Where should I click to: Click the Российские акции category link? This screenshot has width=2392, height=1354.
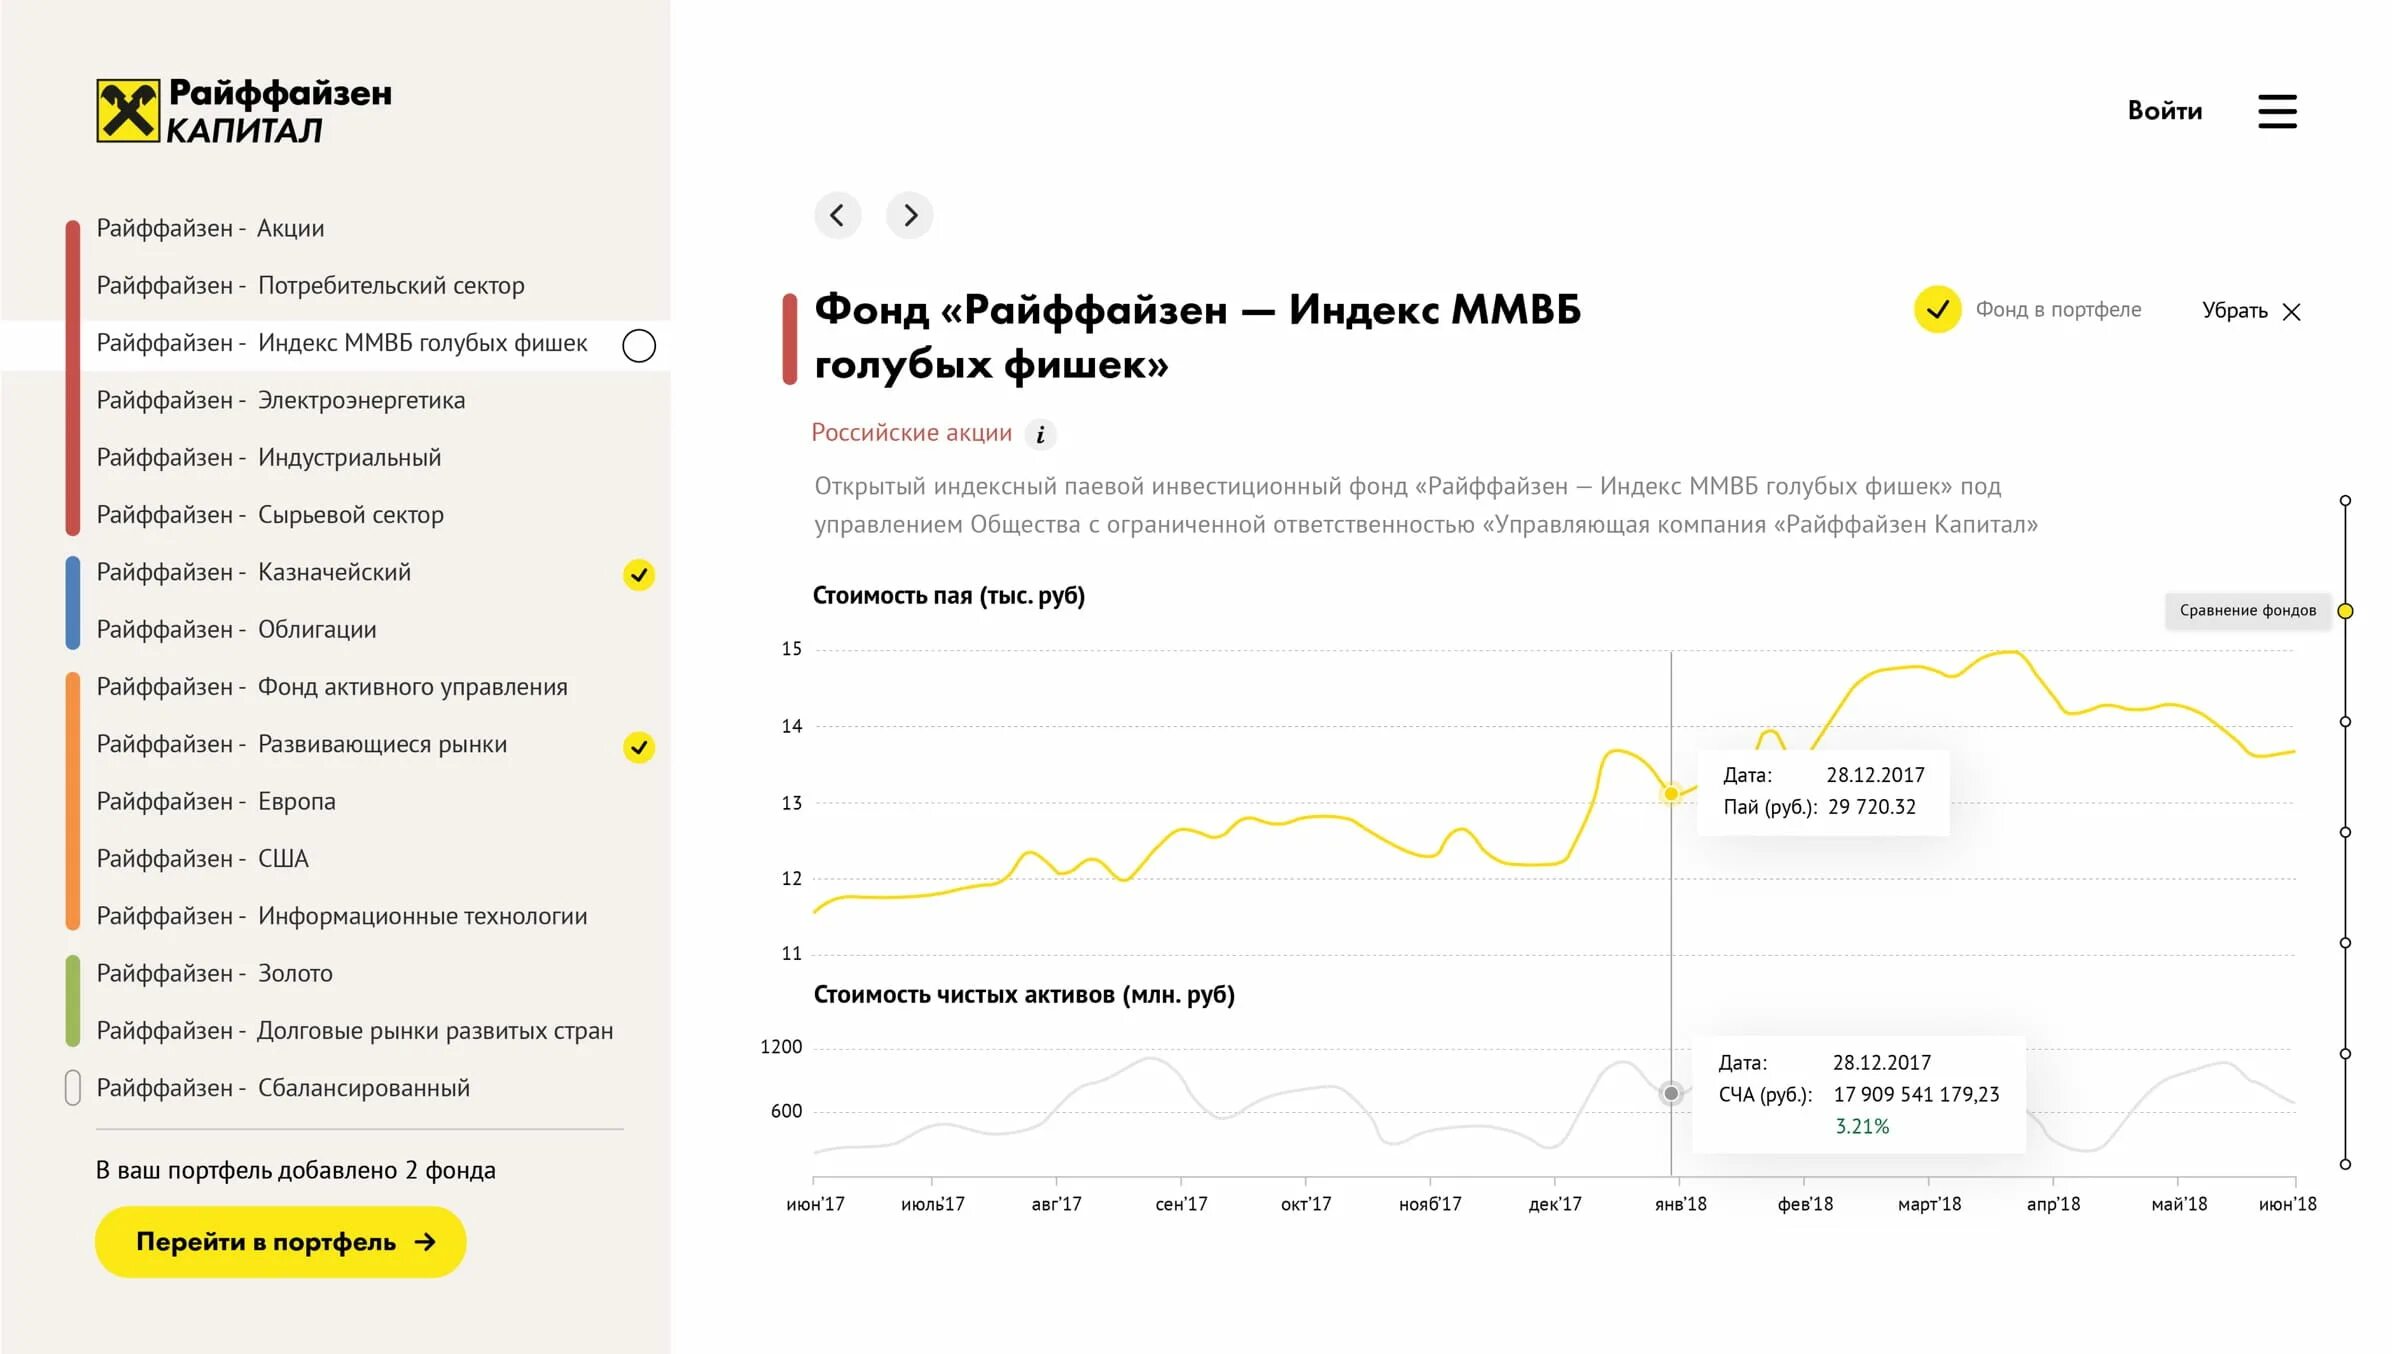point(911,433)
